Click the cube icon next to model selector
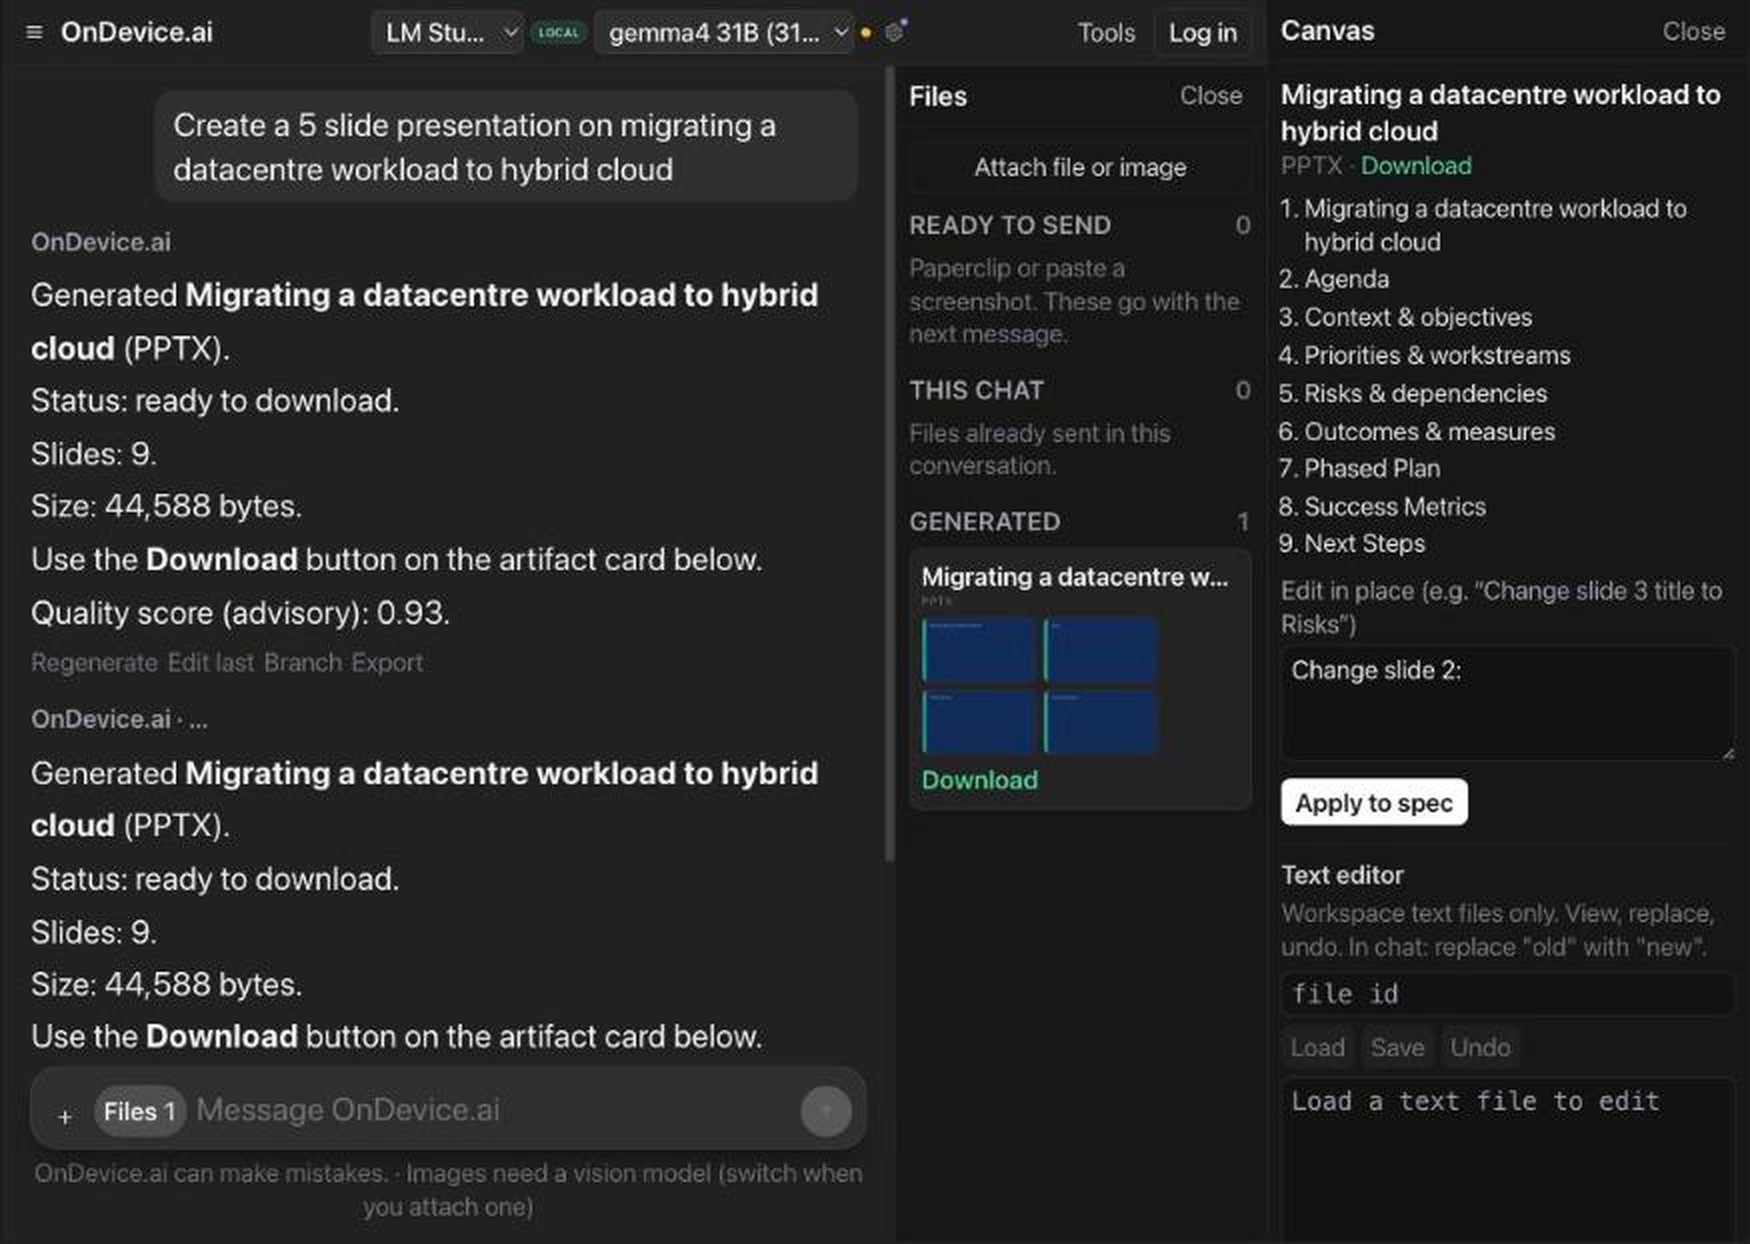The width and height of the screenshot is (1750, 1244). [x=895, y=31]
